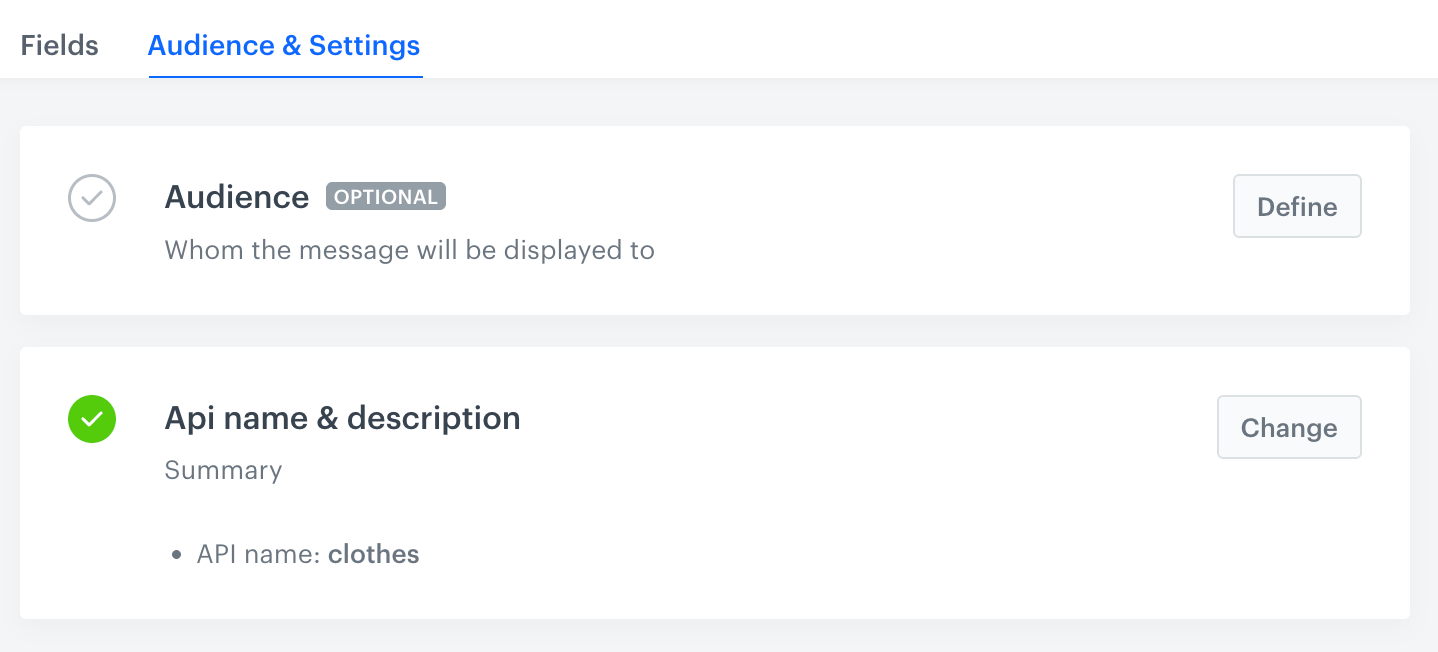The image size is (1438, 652).
Task: Click the Api name & description heading
Action: [342, 418]
